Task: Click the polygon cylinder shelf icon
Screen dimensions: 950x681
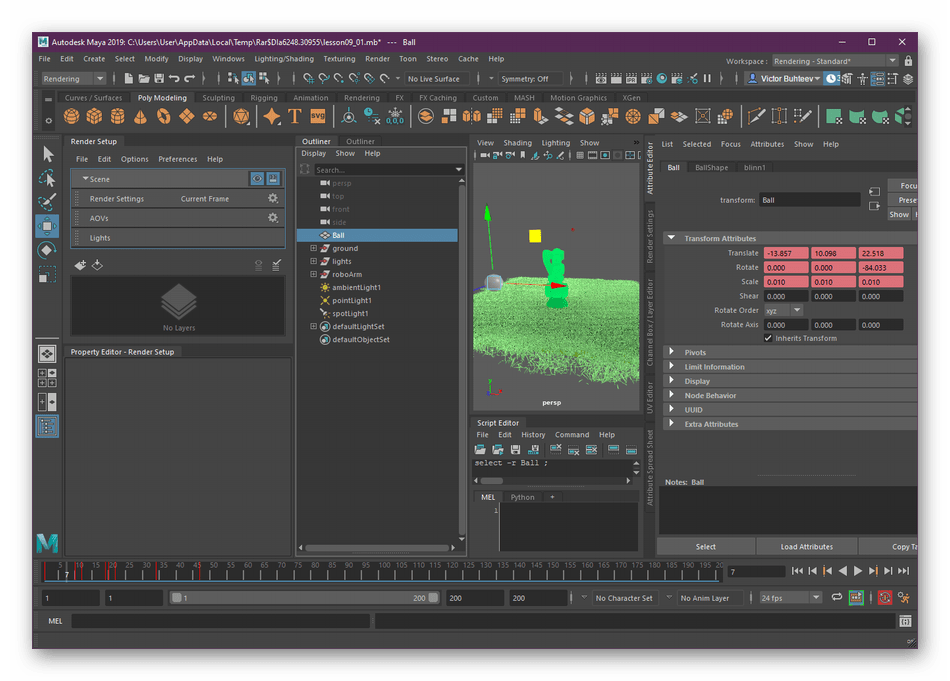Action: 118,116
